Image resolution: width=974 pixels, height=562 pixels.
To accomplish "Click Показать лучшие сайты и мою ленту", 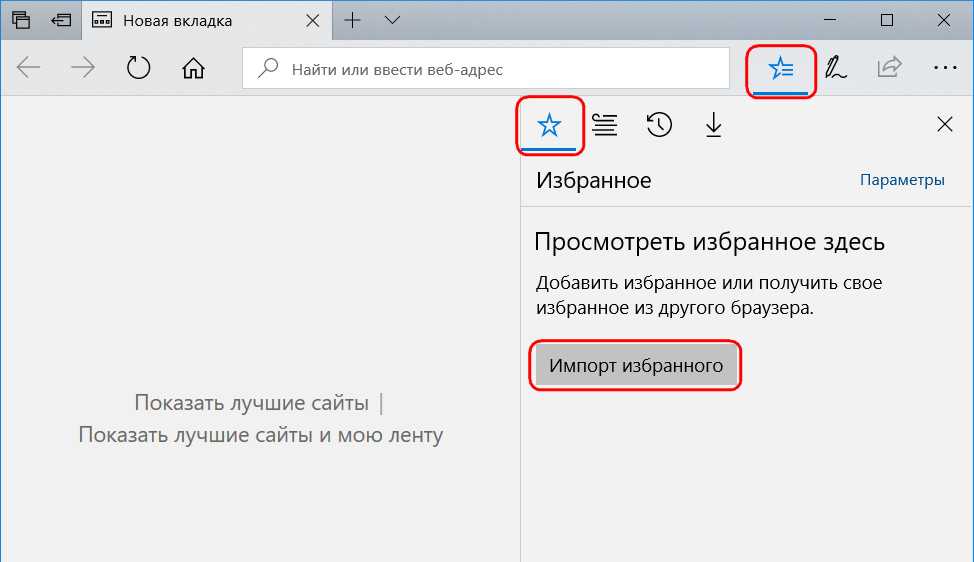I will (x=260, y=435).
